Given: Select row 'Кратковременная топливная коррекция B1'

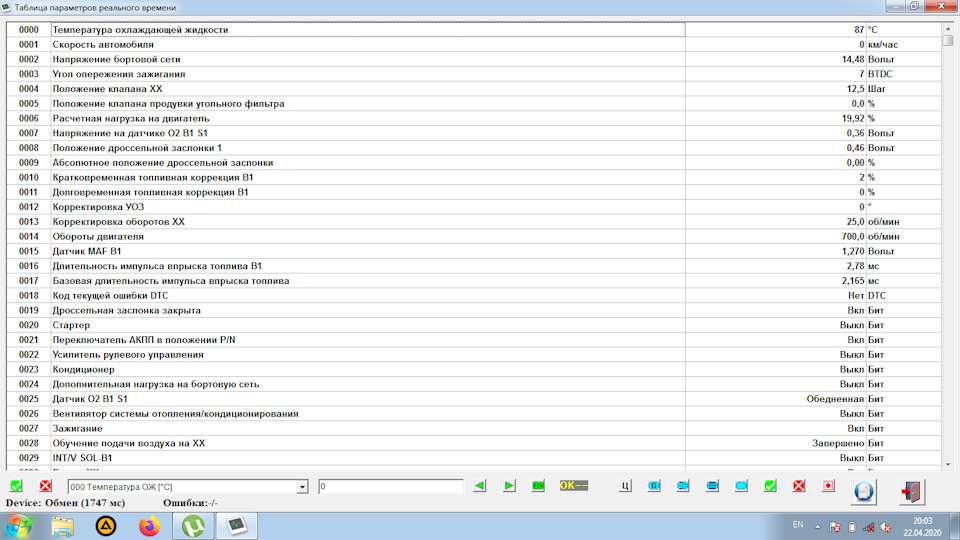Looking at the screenshot, I should (x=474, y=178).
